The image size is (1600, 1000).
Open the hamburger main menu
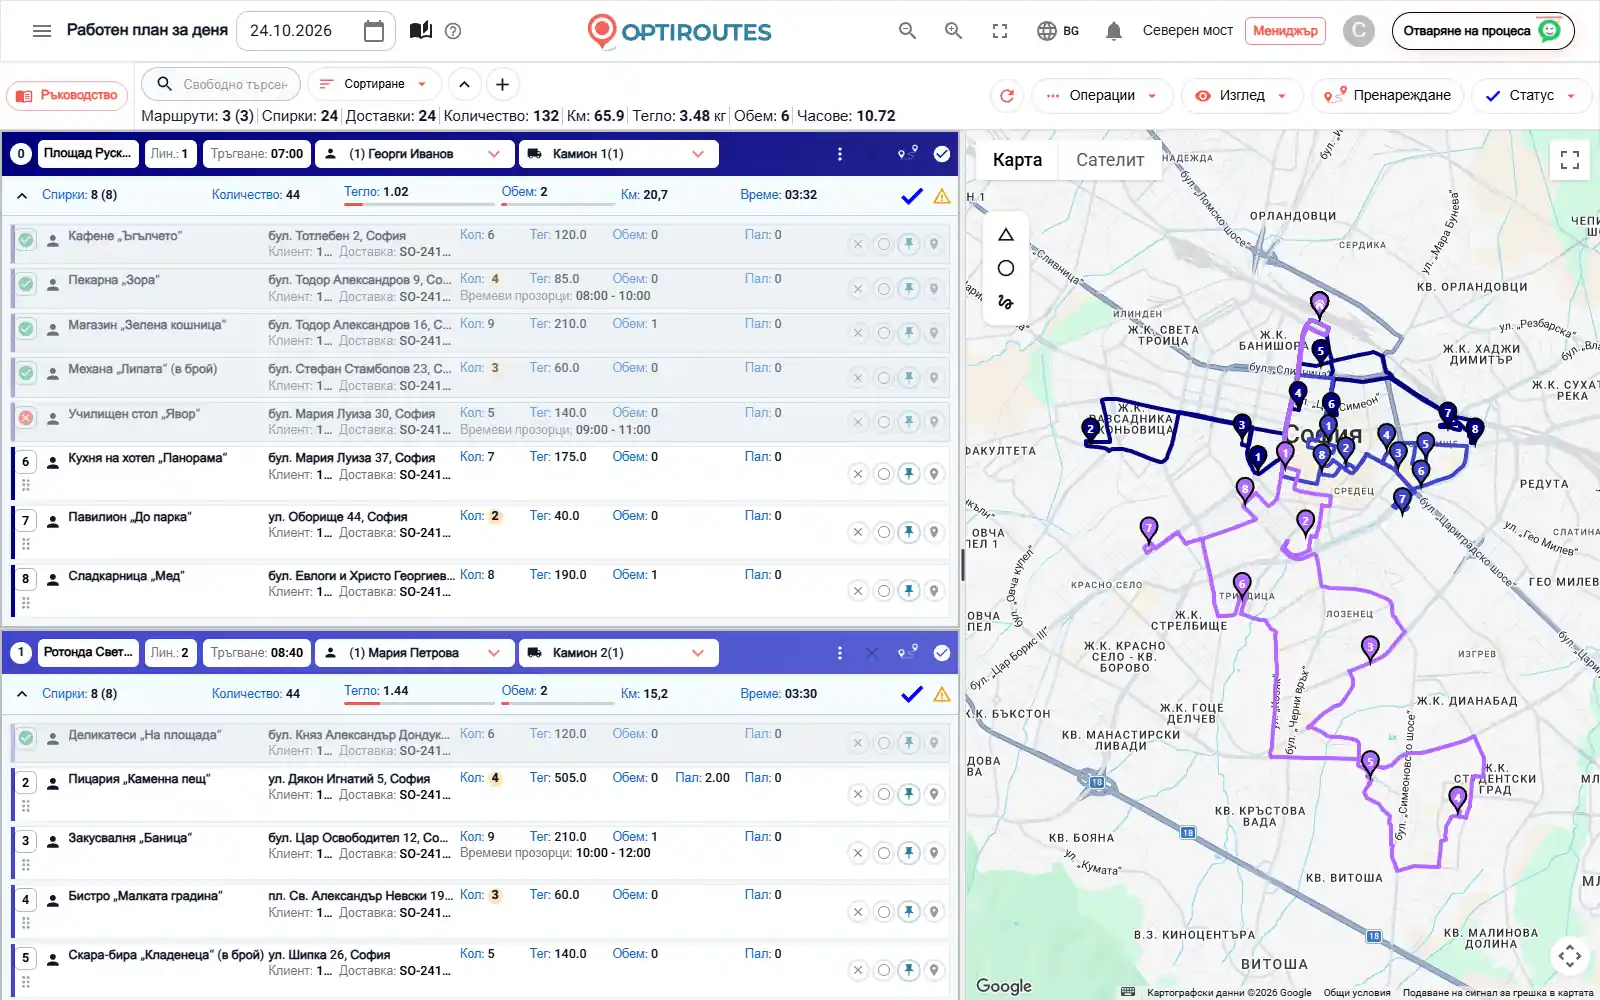tap(41, 31)
